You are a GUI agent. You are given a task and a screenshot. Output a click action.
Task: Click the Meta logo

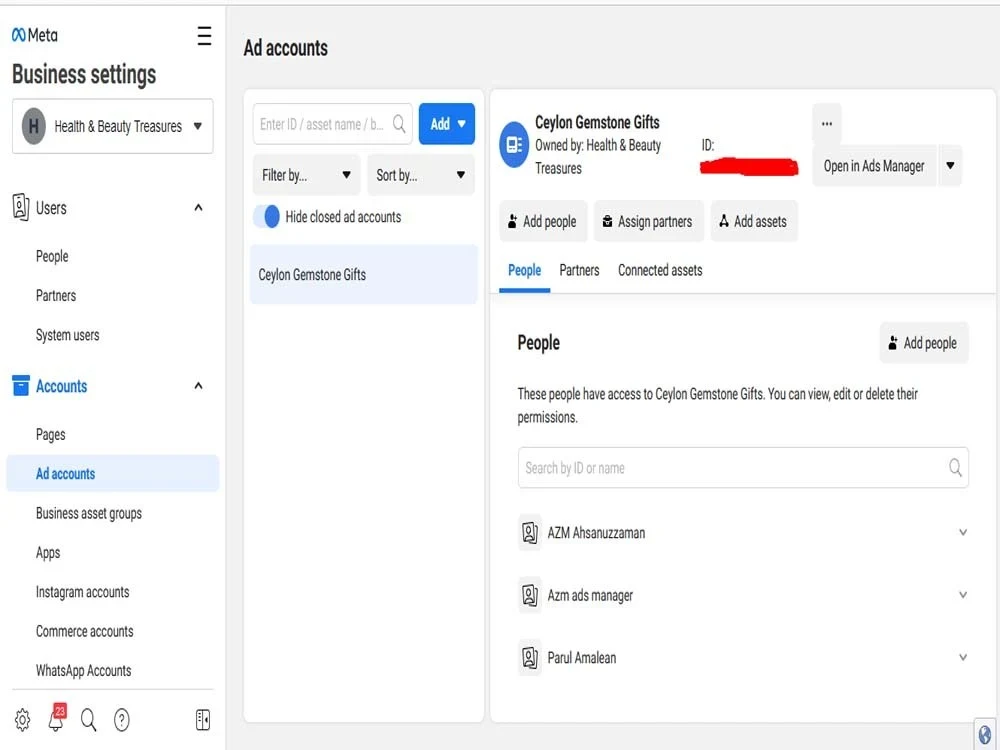(34, 35)
